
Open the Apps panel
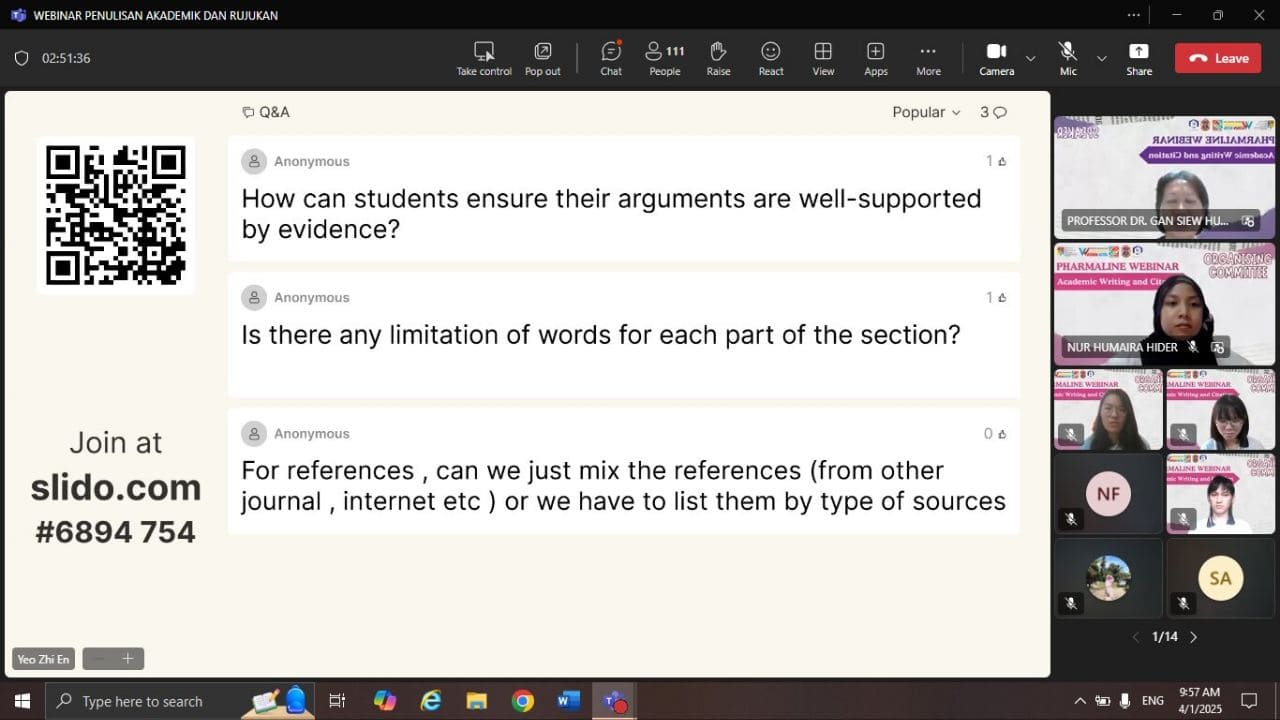875,58
